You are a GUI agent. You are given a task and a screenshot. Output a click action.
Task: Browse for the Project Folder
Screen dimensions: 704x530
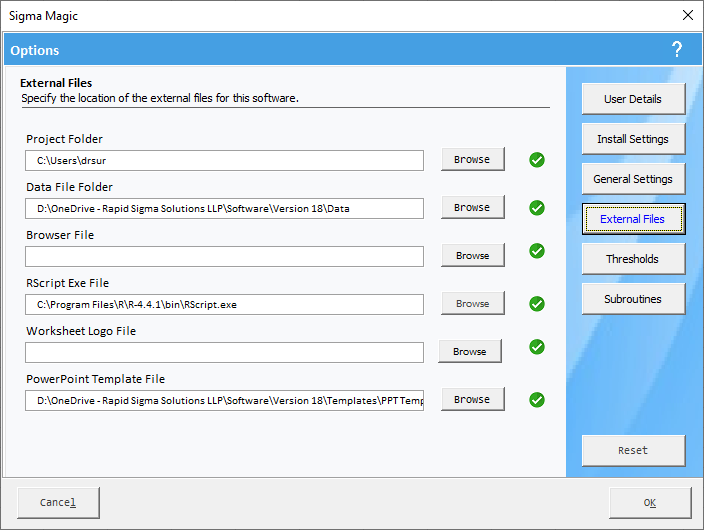472,160
